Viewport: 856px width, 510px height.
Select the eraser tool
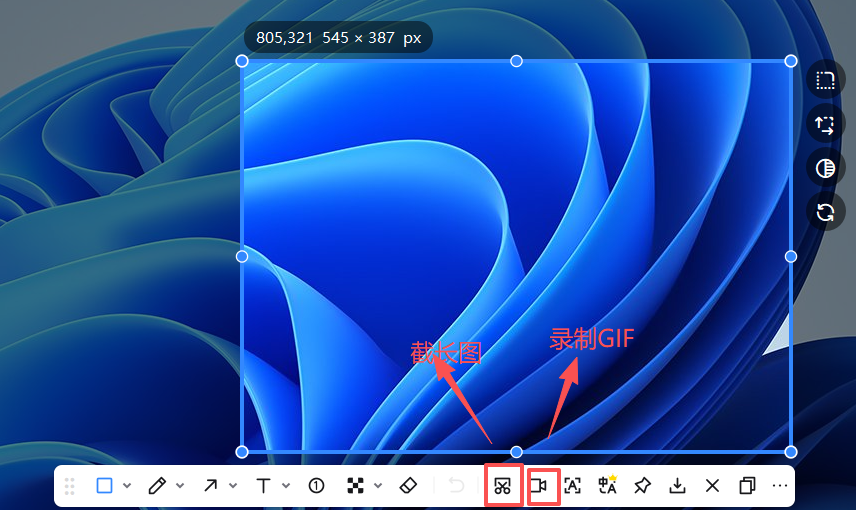point(408,485)
